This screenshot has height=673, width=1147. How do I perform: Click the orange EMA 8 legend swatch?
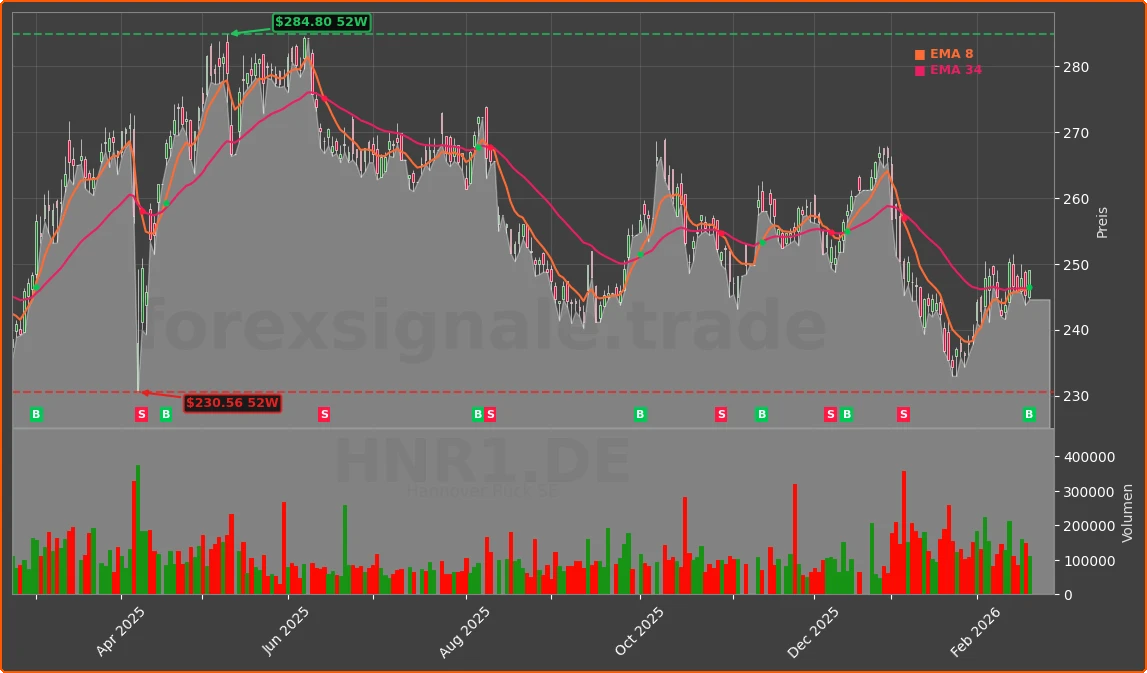[920, 55]
